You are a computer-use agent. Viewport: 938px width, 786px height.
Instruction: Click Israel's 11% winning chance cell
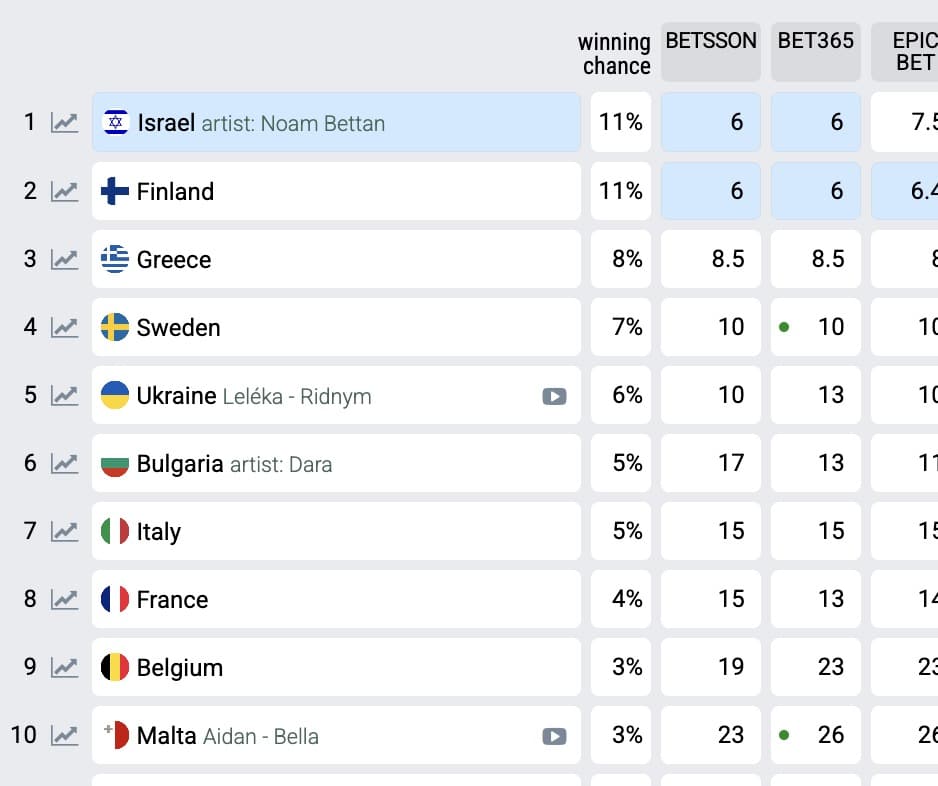click(x=621, y=123)
